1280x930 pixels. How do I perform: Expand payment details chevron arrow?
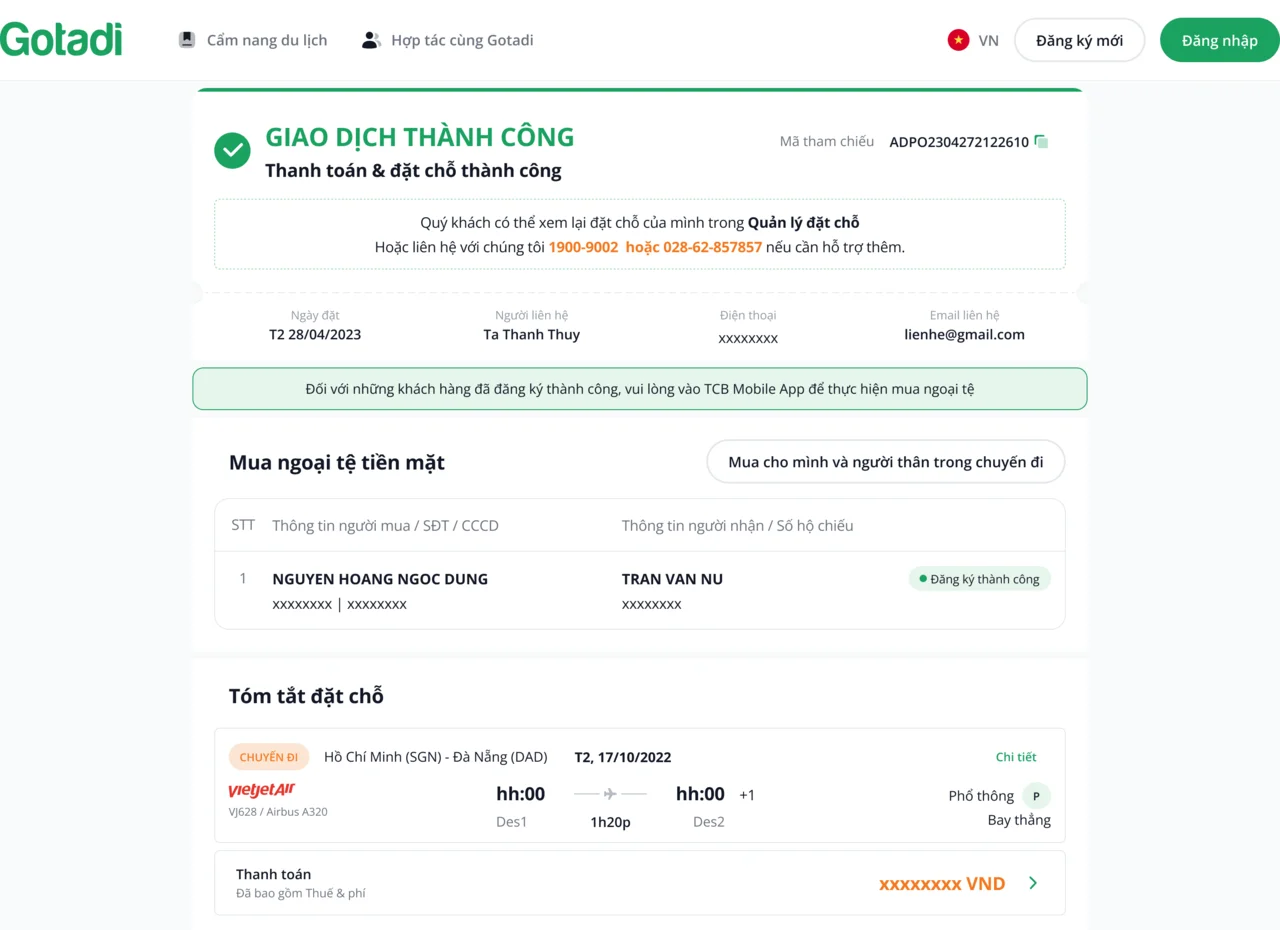[1033, 883]
